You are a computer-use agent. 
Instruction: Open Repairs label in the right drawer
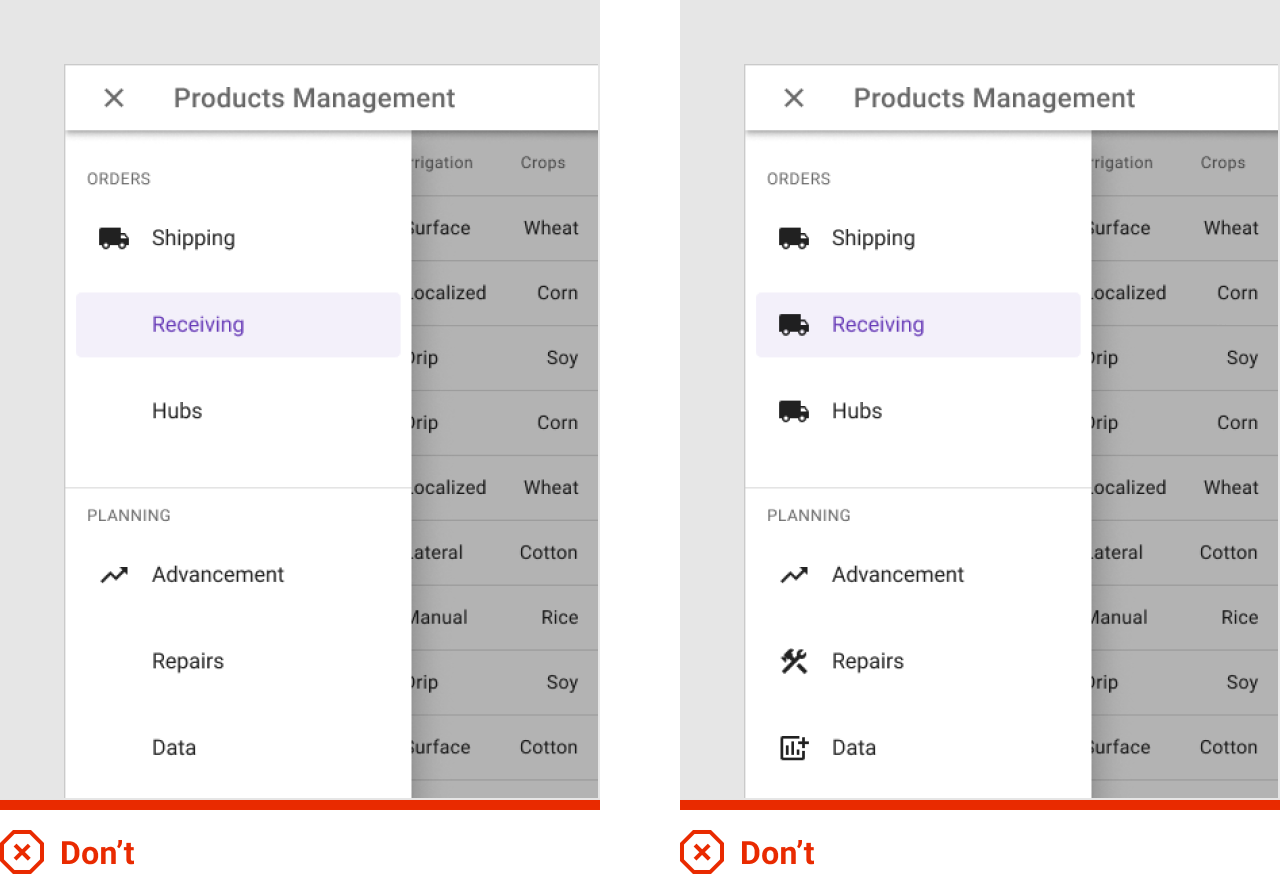[x=868, y=661]
